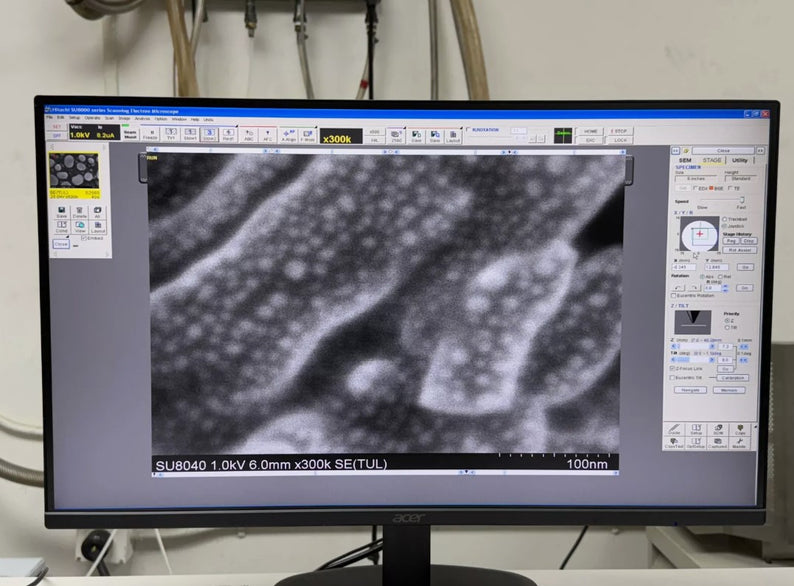Select Slow1 scan speed

point(190,134)
